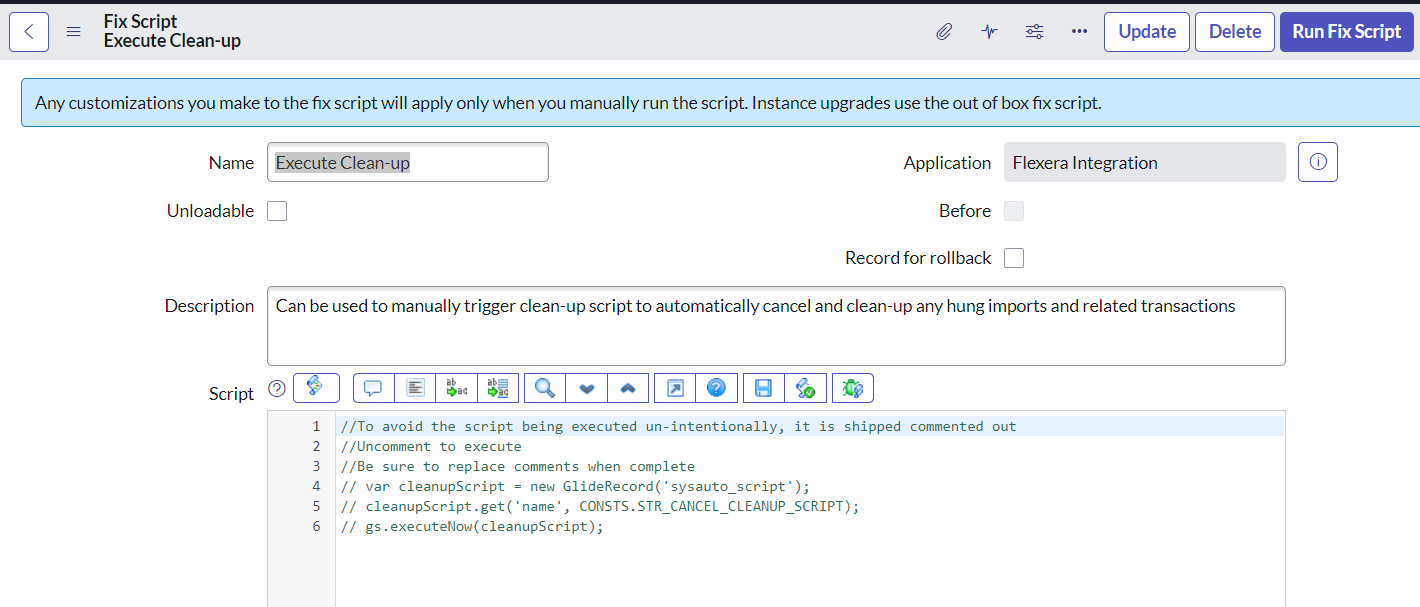Toggle syntax highlighting editor icon
The image size is (1420, 607).
[316, 387]
